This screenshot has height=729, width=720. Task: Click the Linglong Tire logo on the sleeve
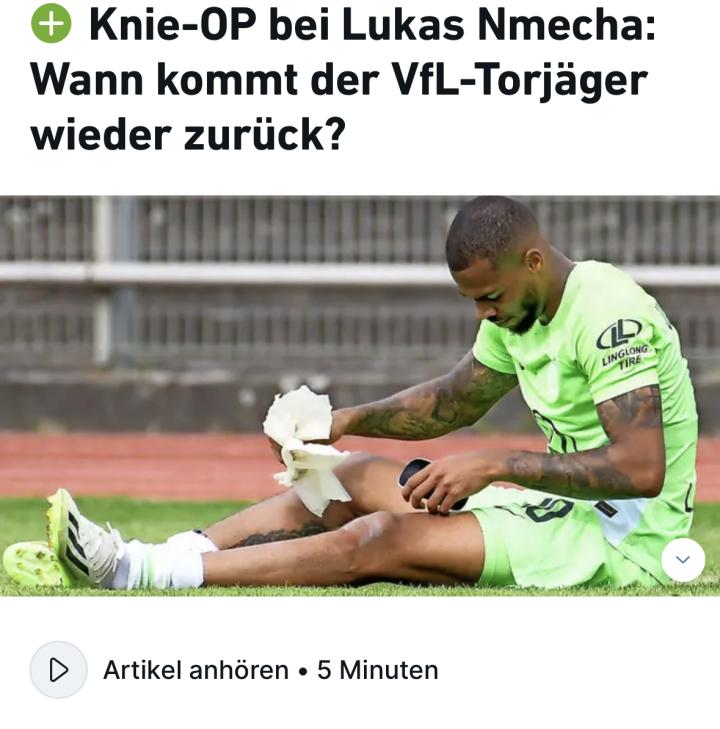tap(622, 343)
